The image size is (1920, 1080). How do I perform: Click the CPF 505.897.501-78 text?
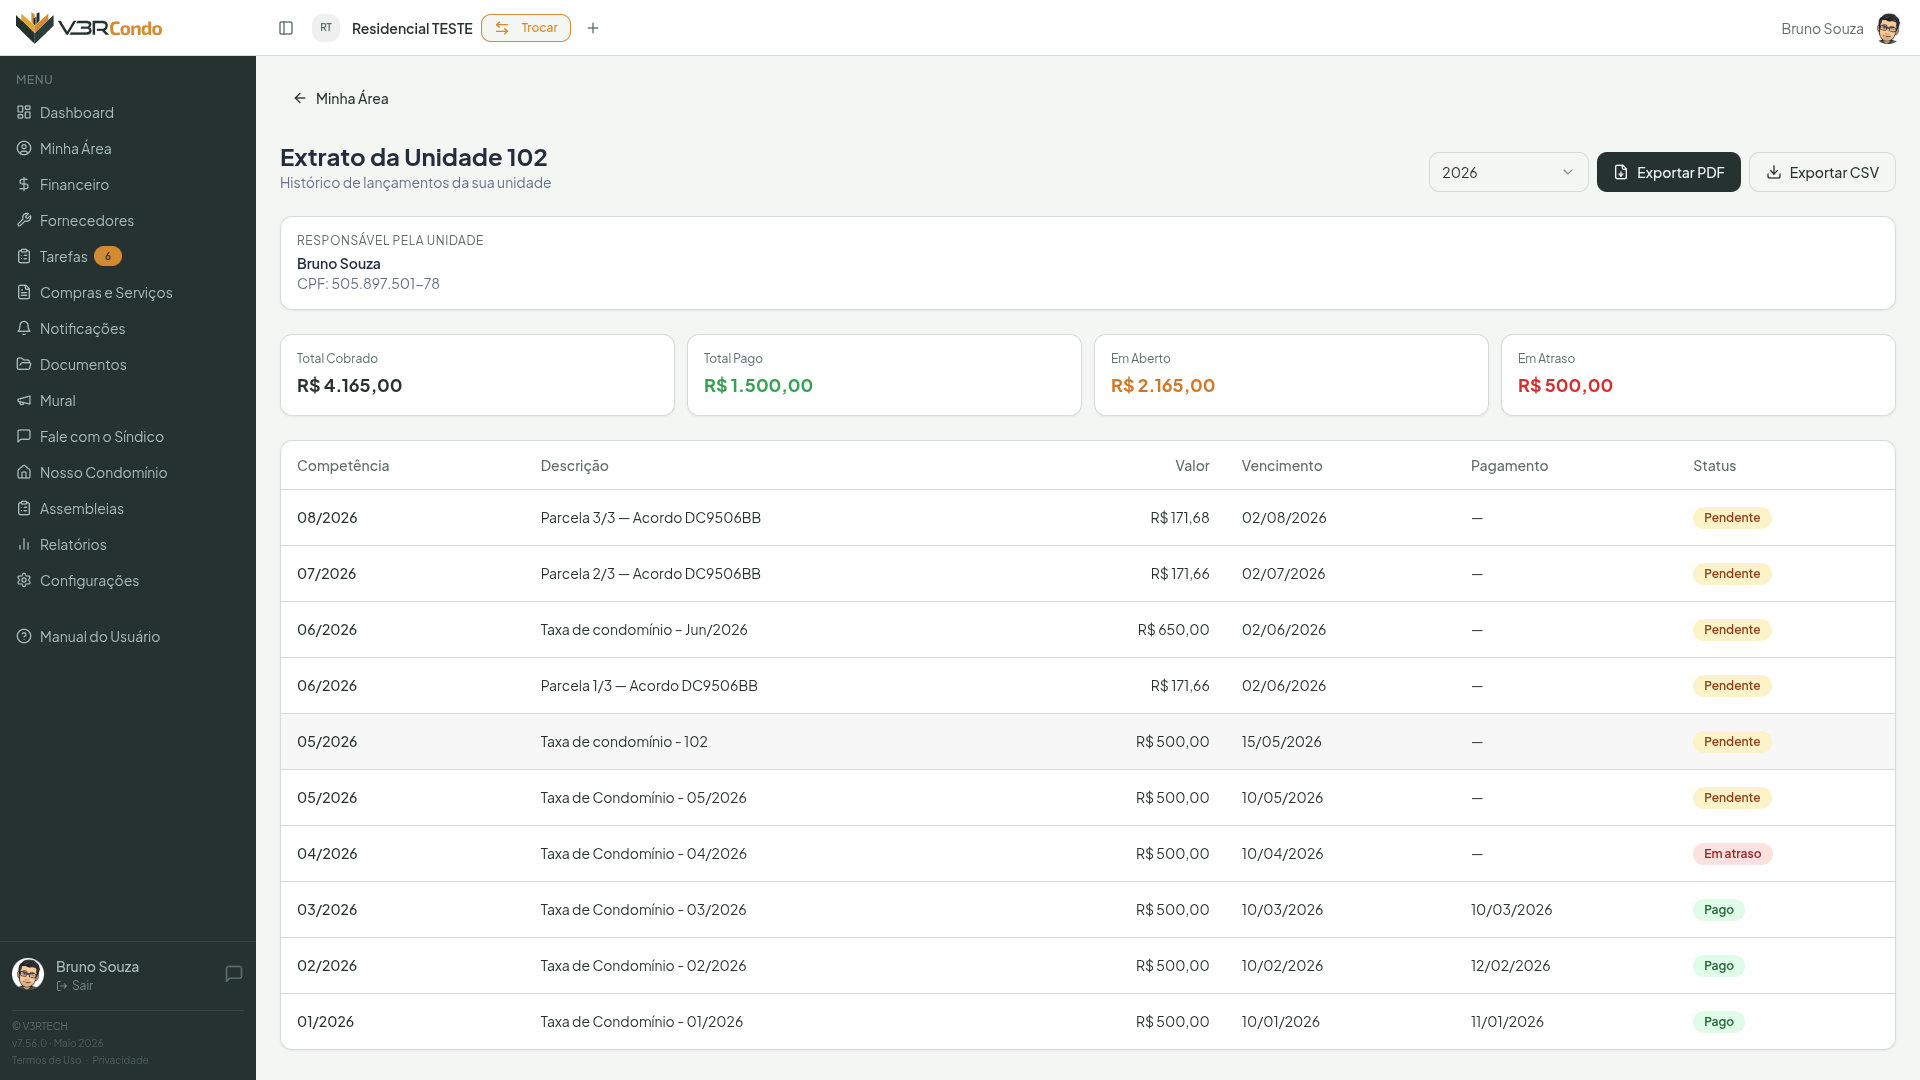pos(368,283)
